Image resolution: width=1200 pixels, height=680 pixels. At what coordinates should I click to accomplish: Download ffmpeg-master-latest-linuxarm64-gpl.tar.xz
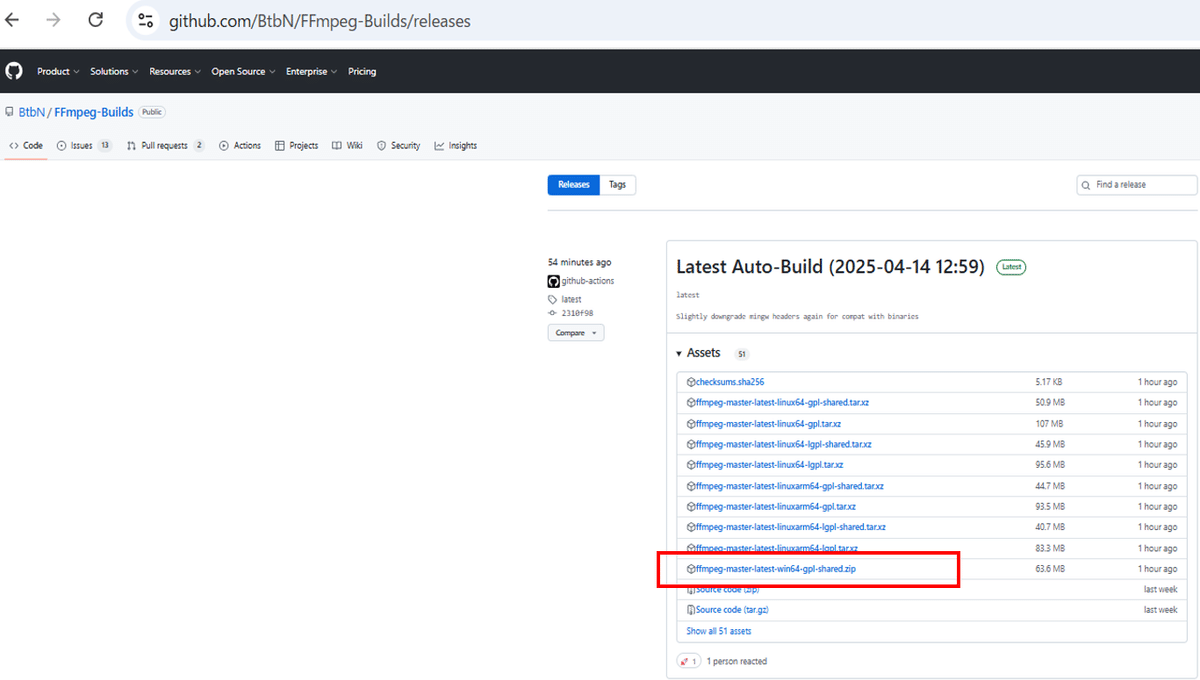click(x=776, y=507)
